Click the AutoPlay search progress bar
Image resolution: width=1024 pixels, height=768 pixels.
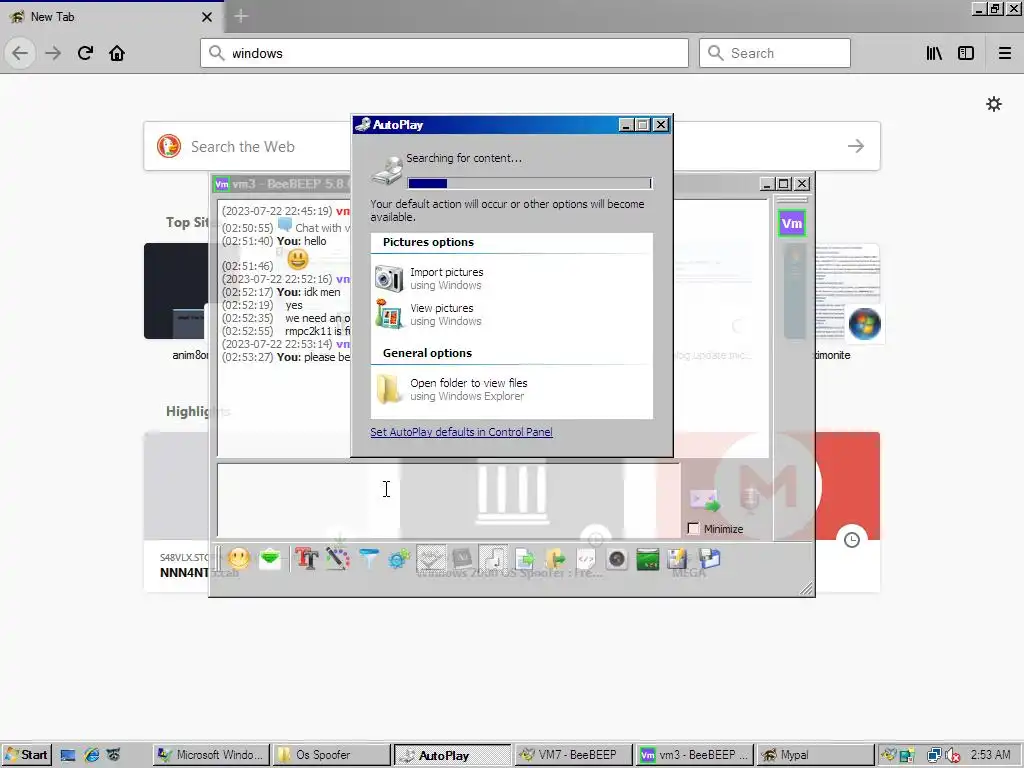[529, 184]
